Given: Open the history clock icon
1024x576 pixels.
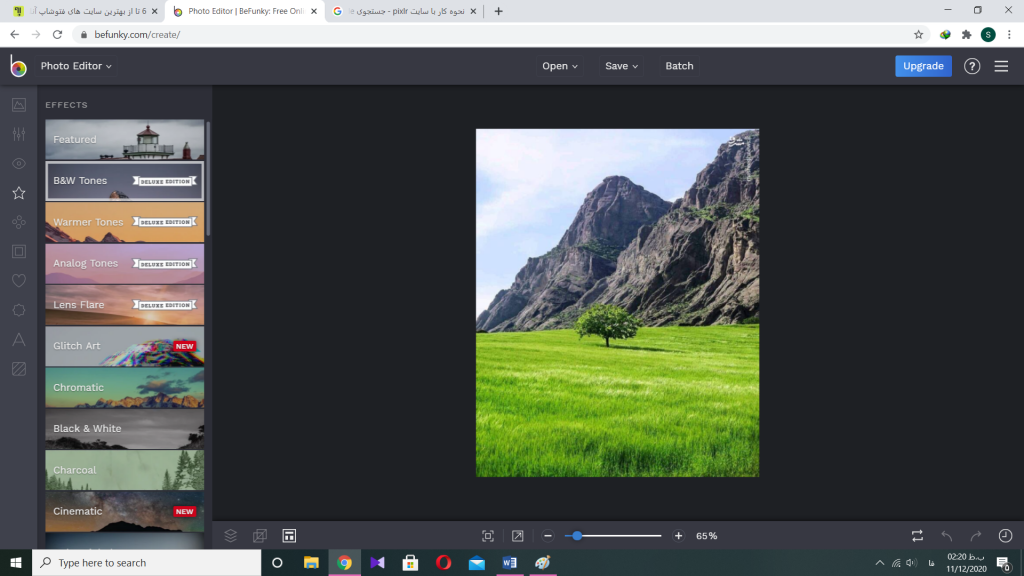Looking at the screenshot, I should coord(1005,536).
